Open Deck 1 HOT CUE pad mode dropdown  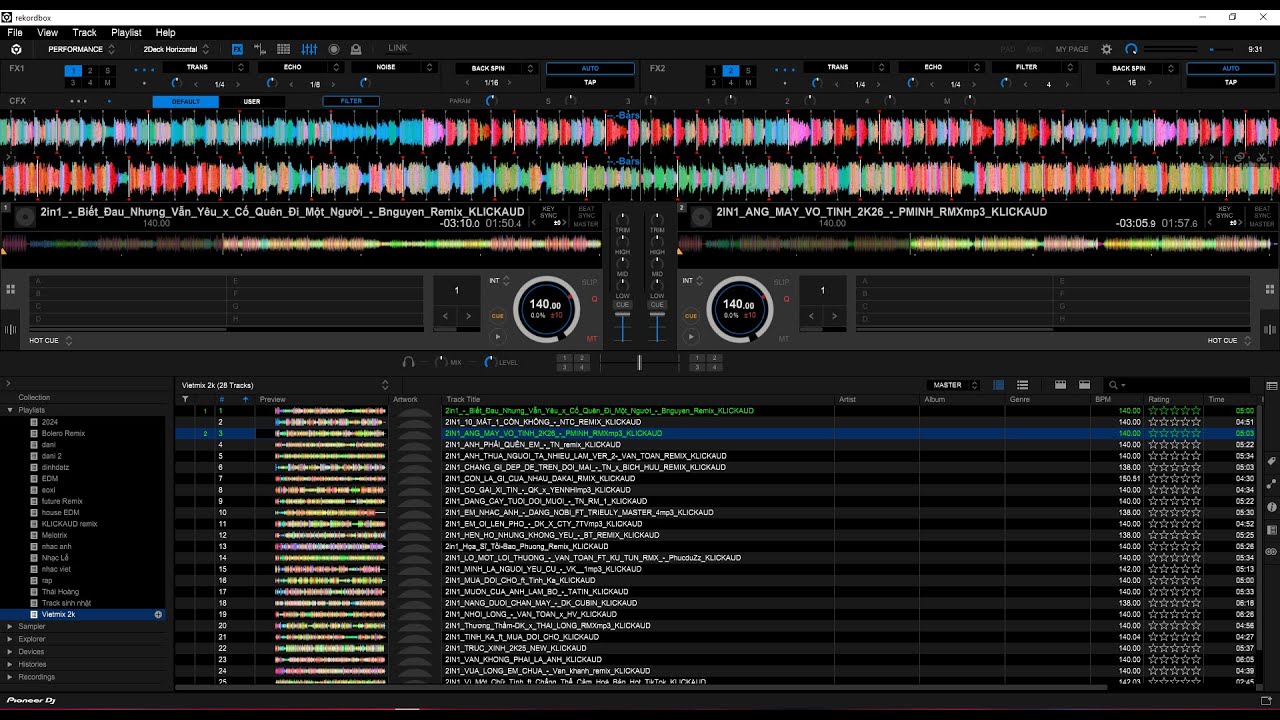click(52, 341)
